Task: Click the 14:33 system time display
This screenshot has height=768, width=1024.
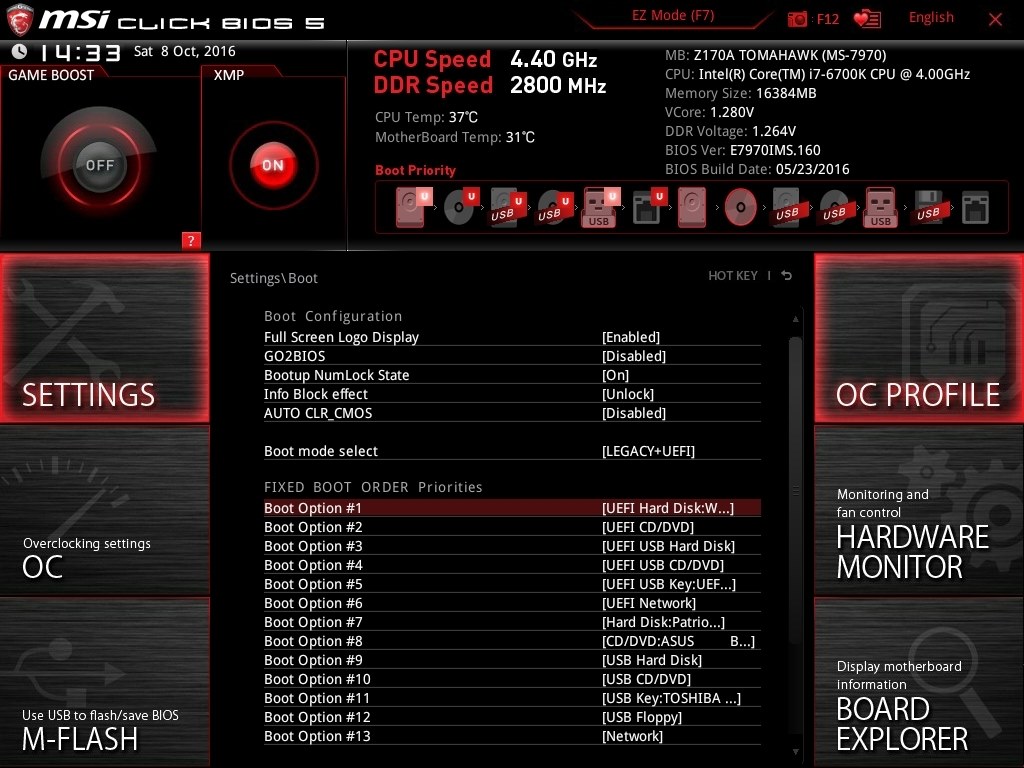Action: click(x=80, y=52)
